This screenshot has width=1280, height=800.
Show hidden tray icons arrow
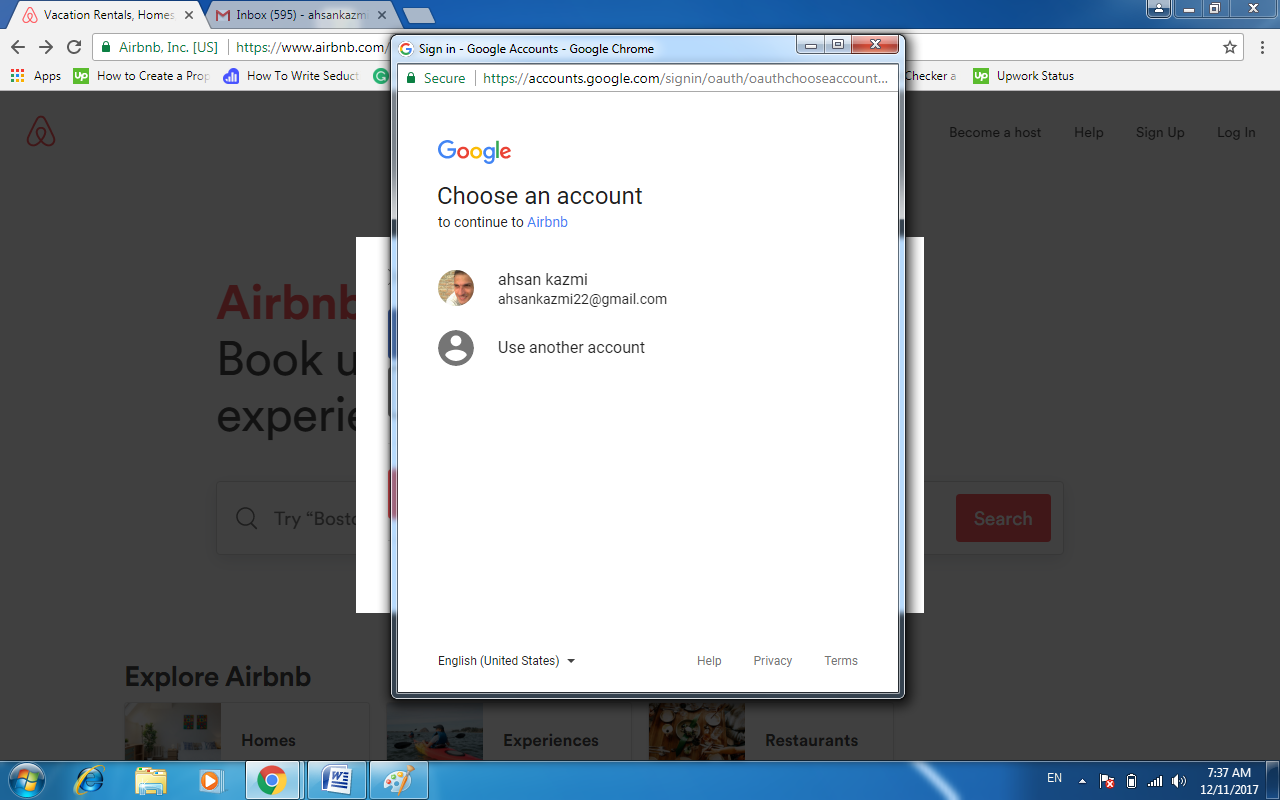click(x=1082, y=780)
